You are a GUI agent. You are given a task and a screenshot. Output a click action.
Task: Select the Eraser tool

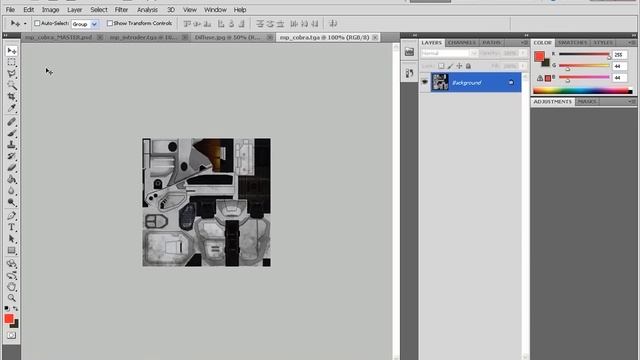(x=11, y=167)
